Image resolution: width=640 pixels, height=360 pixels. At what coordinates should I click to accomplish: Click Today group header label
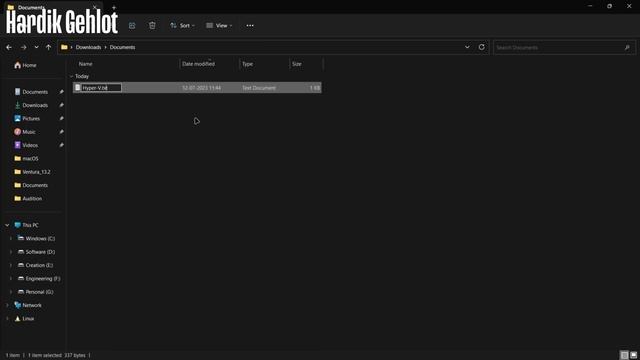click(x=82, y=76)
